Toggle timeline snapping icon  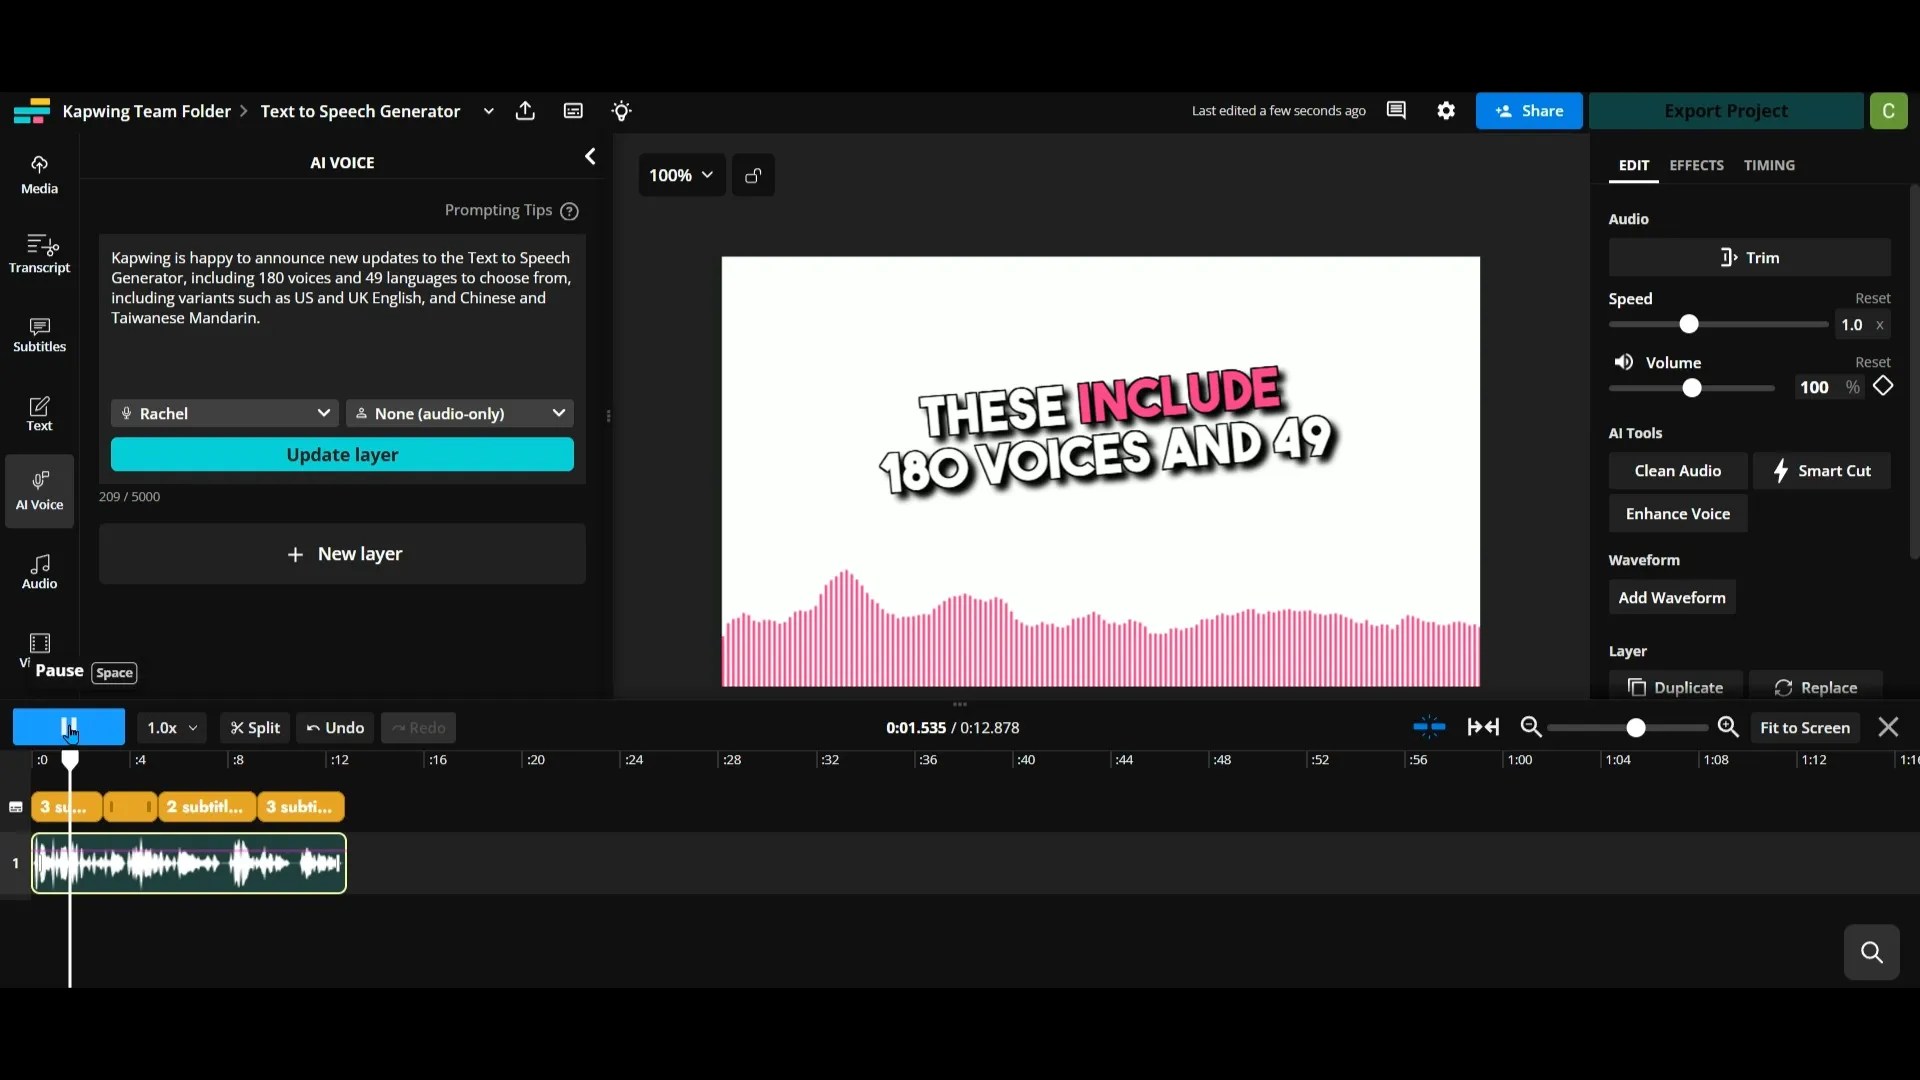(1429, 727)
